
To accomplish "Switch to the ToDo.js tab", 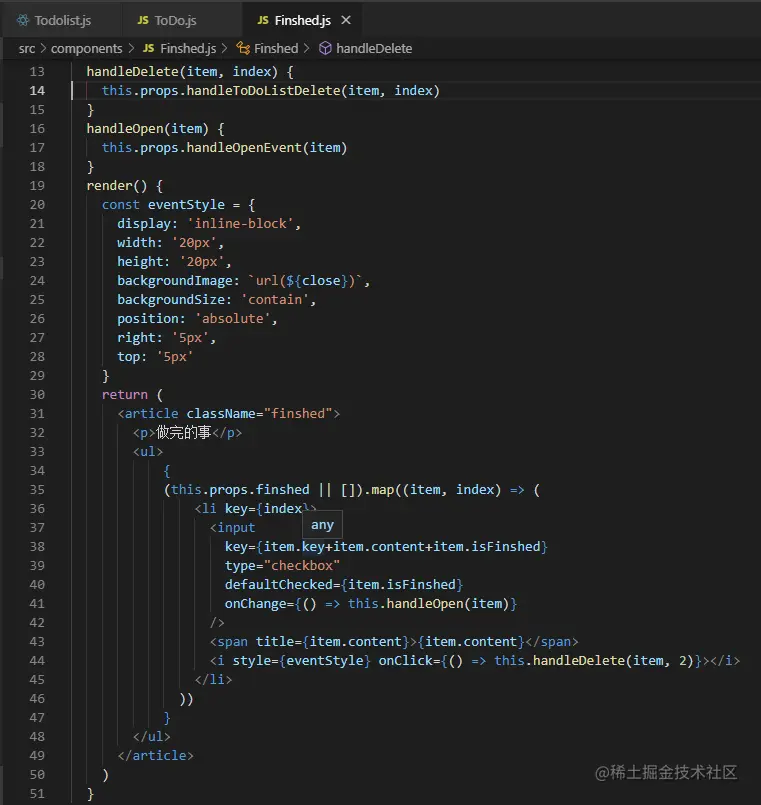I will point(175,21).
